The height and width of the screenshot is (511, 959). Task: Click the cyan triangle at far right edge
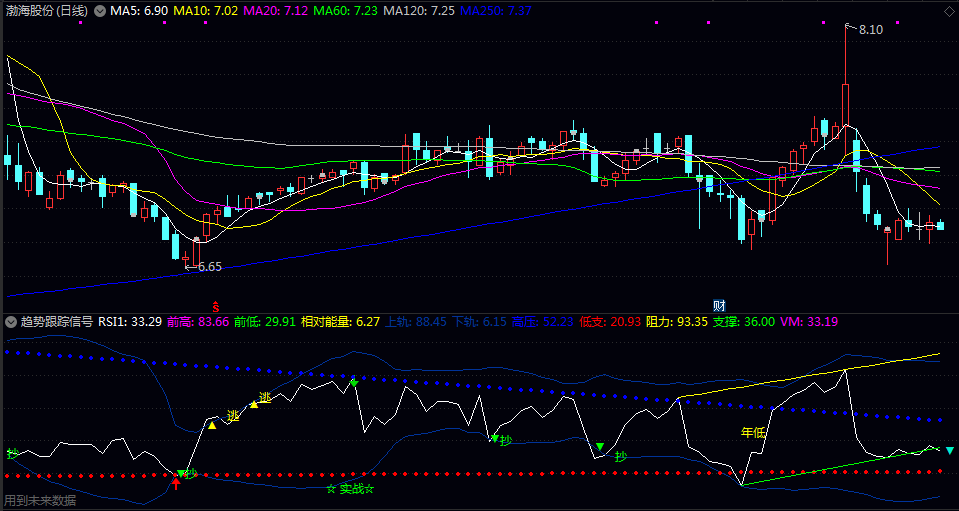point(950,451)
